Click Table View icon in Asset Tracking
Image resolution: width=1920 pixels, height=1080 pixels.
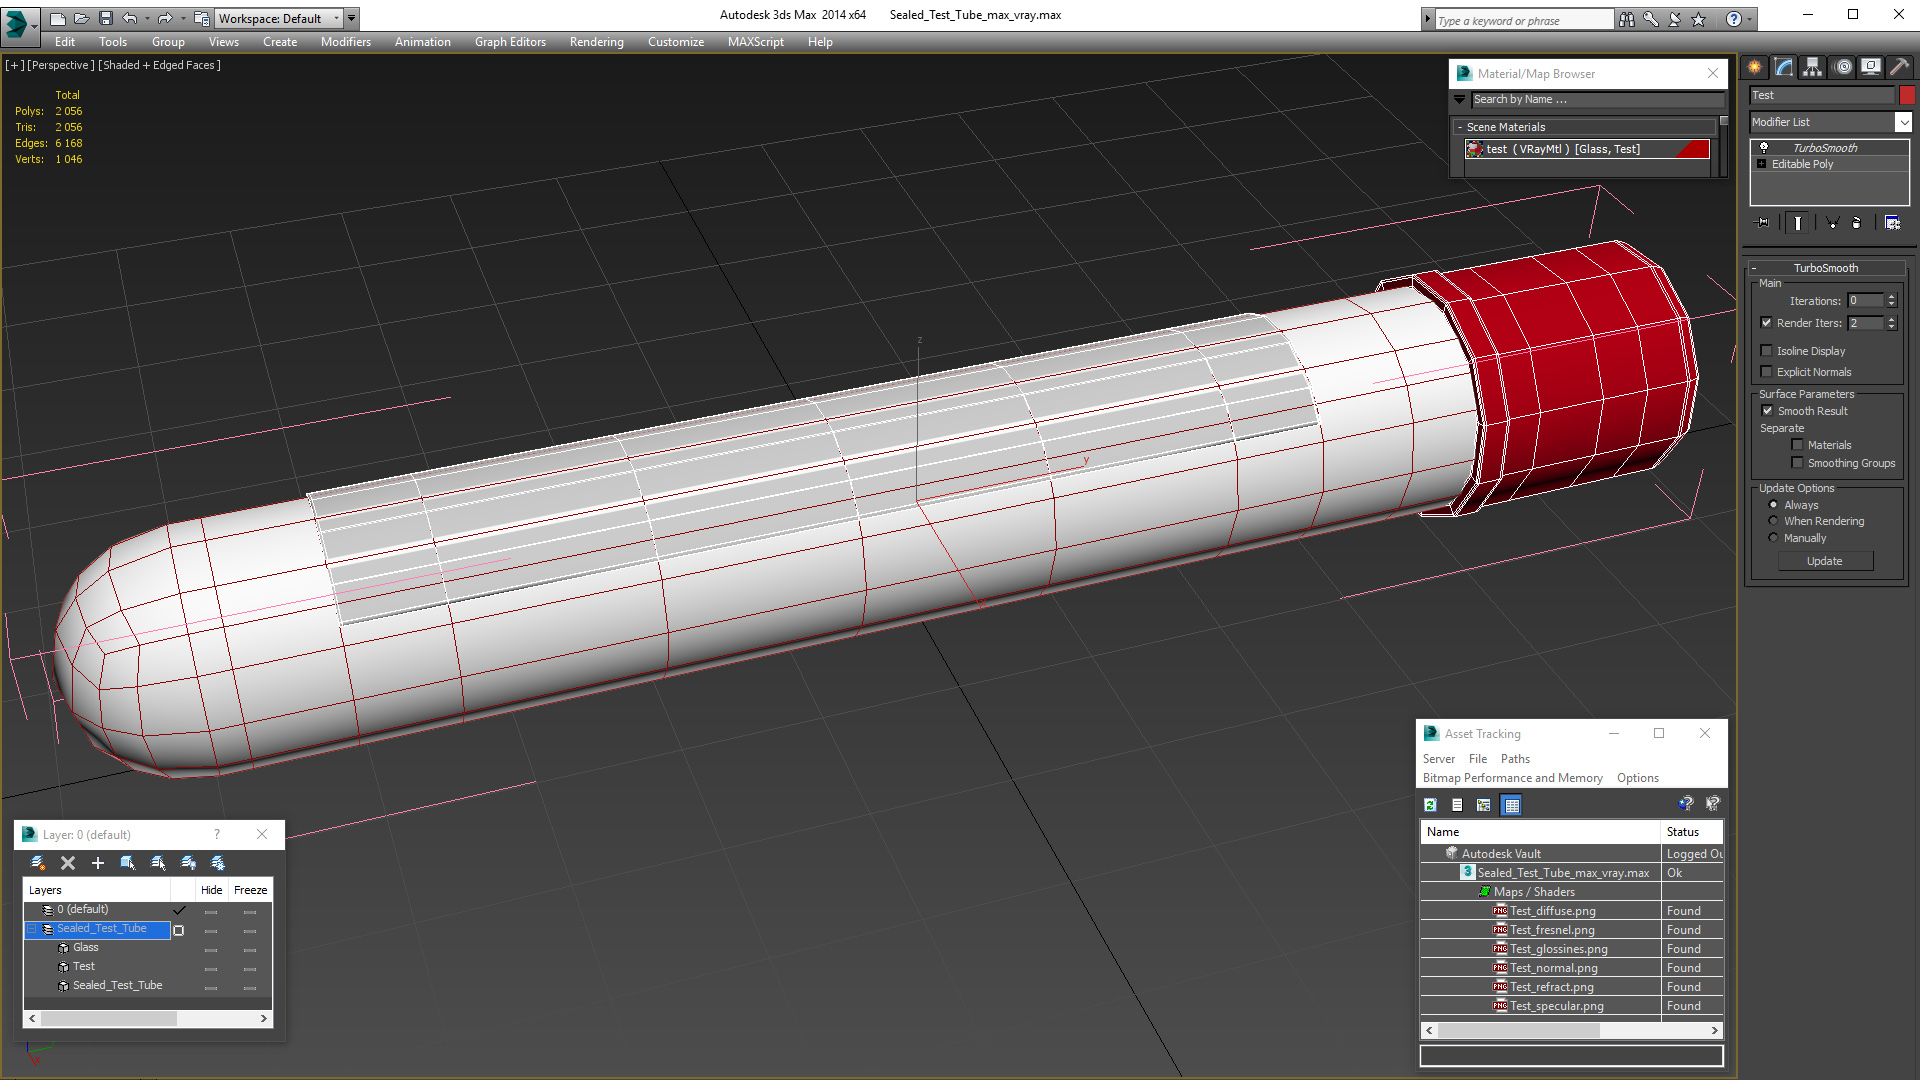pyautogui.click(x=1511, y=805)
